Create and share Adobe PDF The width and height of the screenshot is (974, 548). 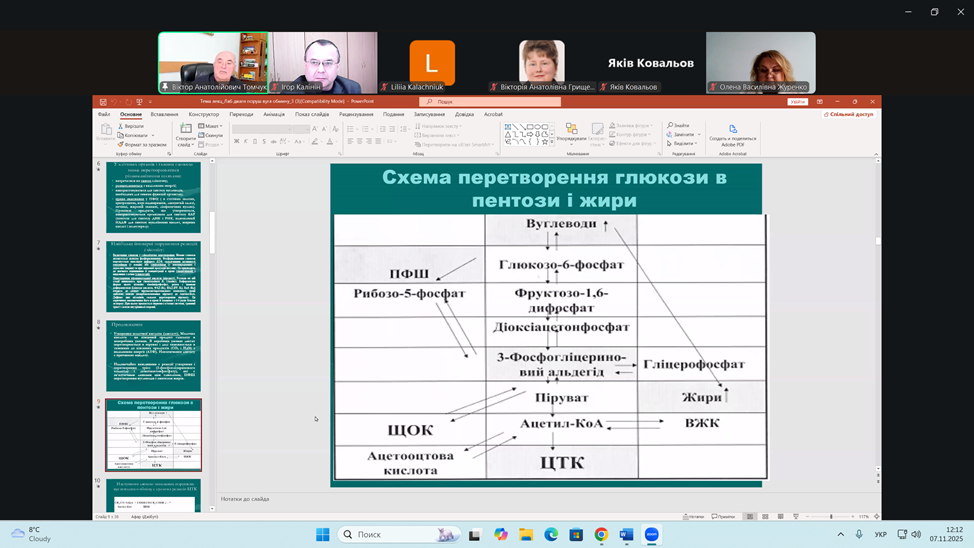click(x=733, y=136)
